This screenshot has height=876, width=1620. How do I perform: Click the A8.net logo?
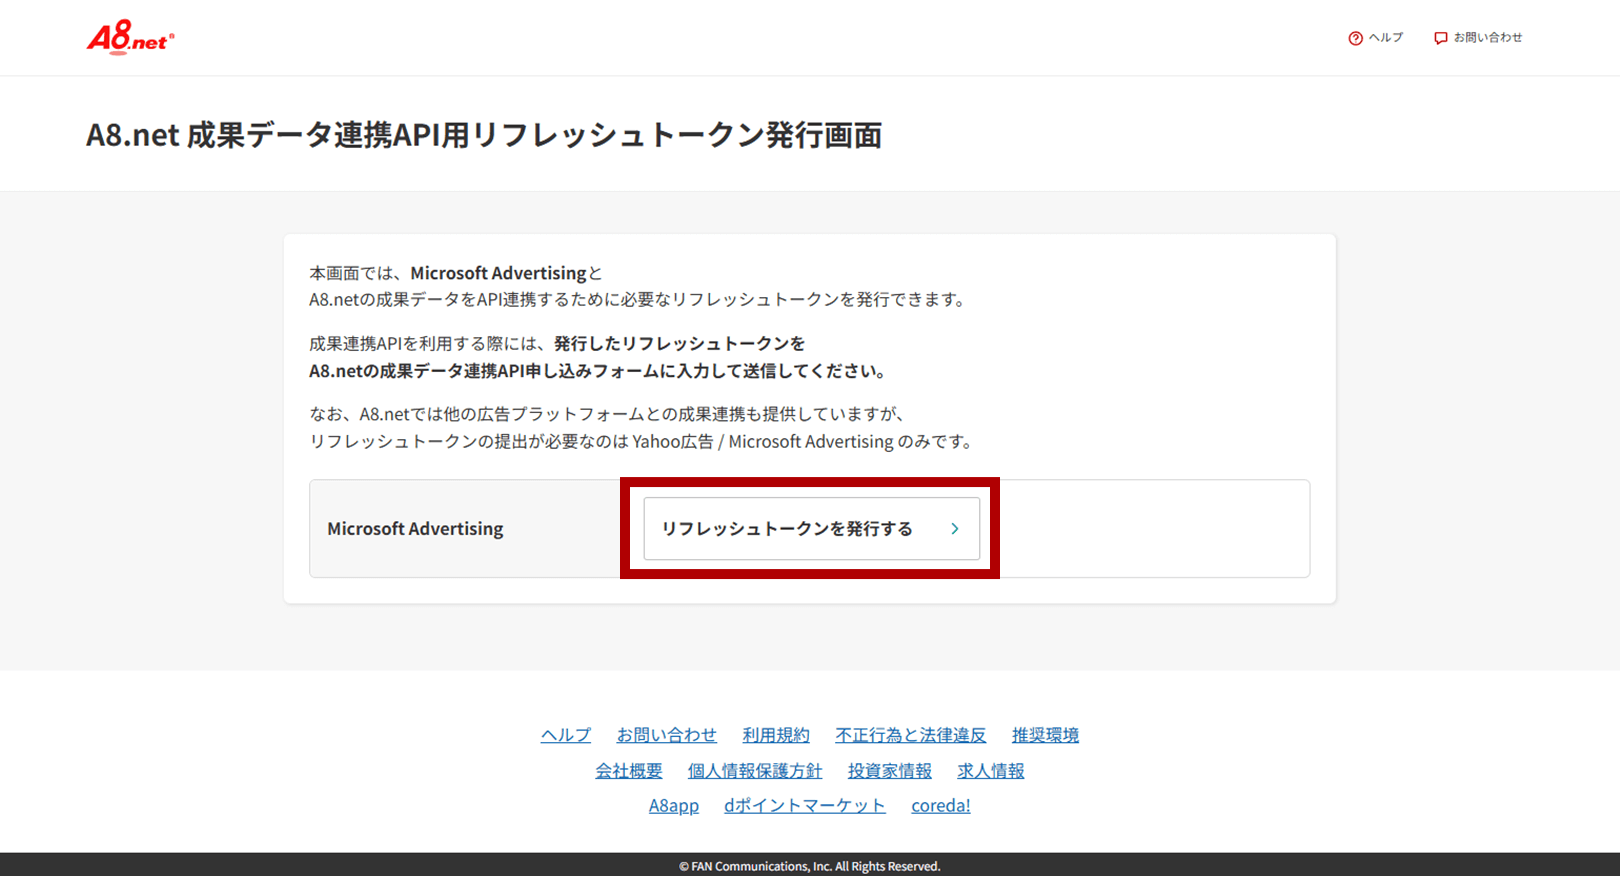130,38
